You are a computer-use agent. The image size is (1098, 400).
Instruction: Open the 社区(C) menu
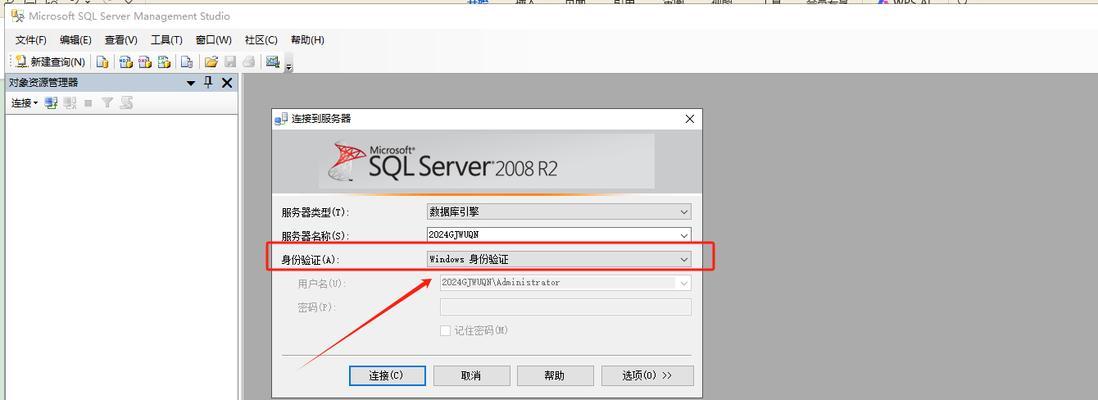tap(260, 40)
